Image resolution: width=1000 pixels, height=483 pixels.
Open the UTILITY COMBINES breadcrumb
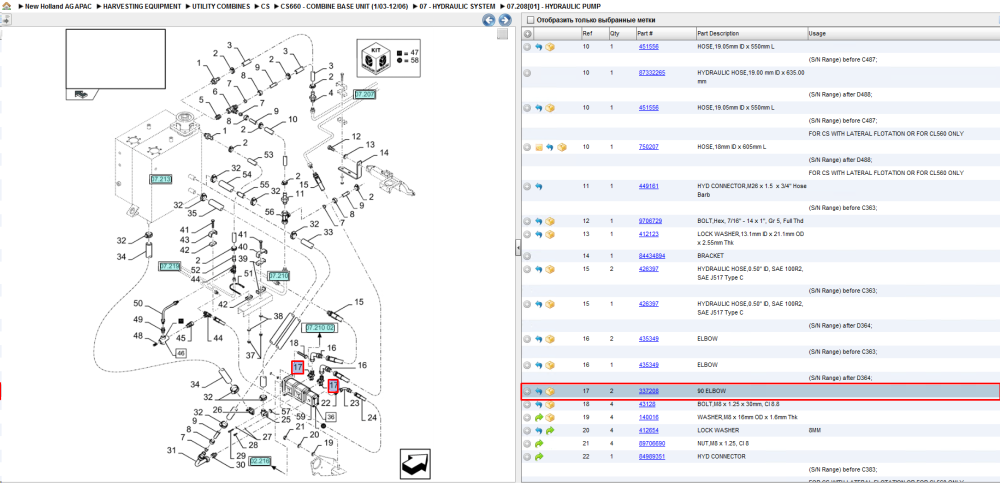click(x=221, y=6)
